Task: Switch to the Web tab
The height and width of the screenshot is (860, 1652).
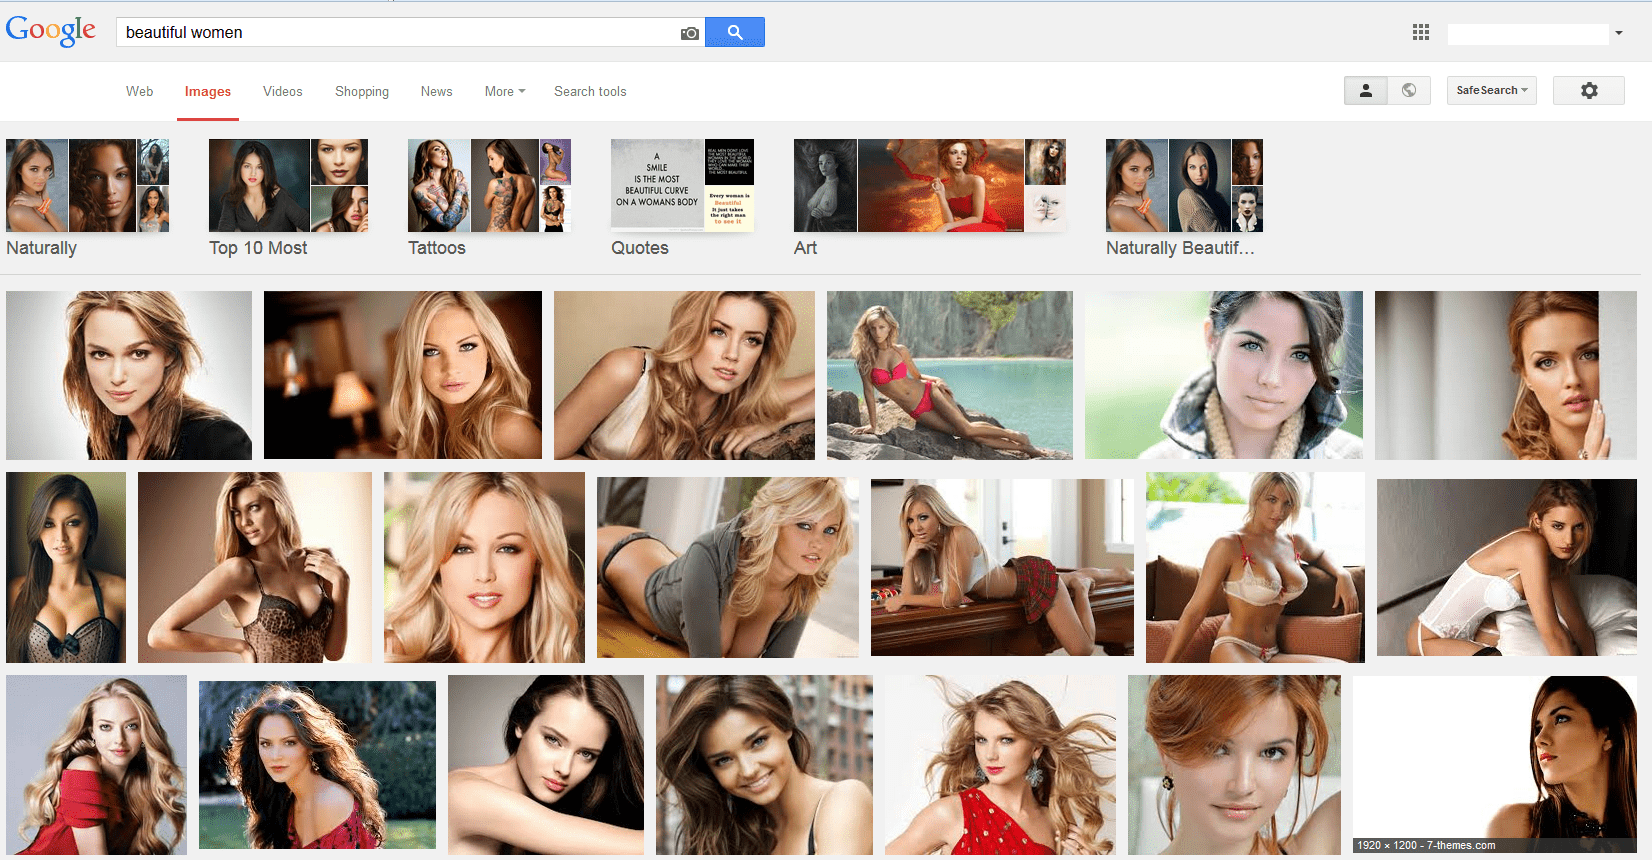Action: (x=139, y=91)
